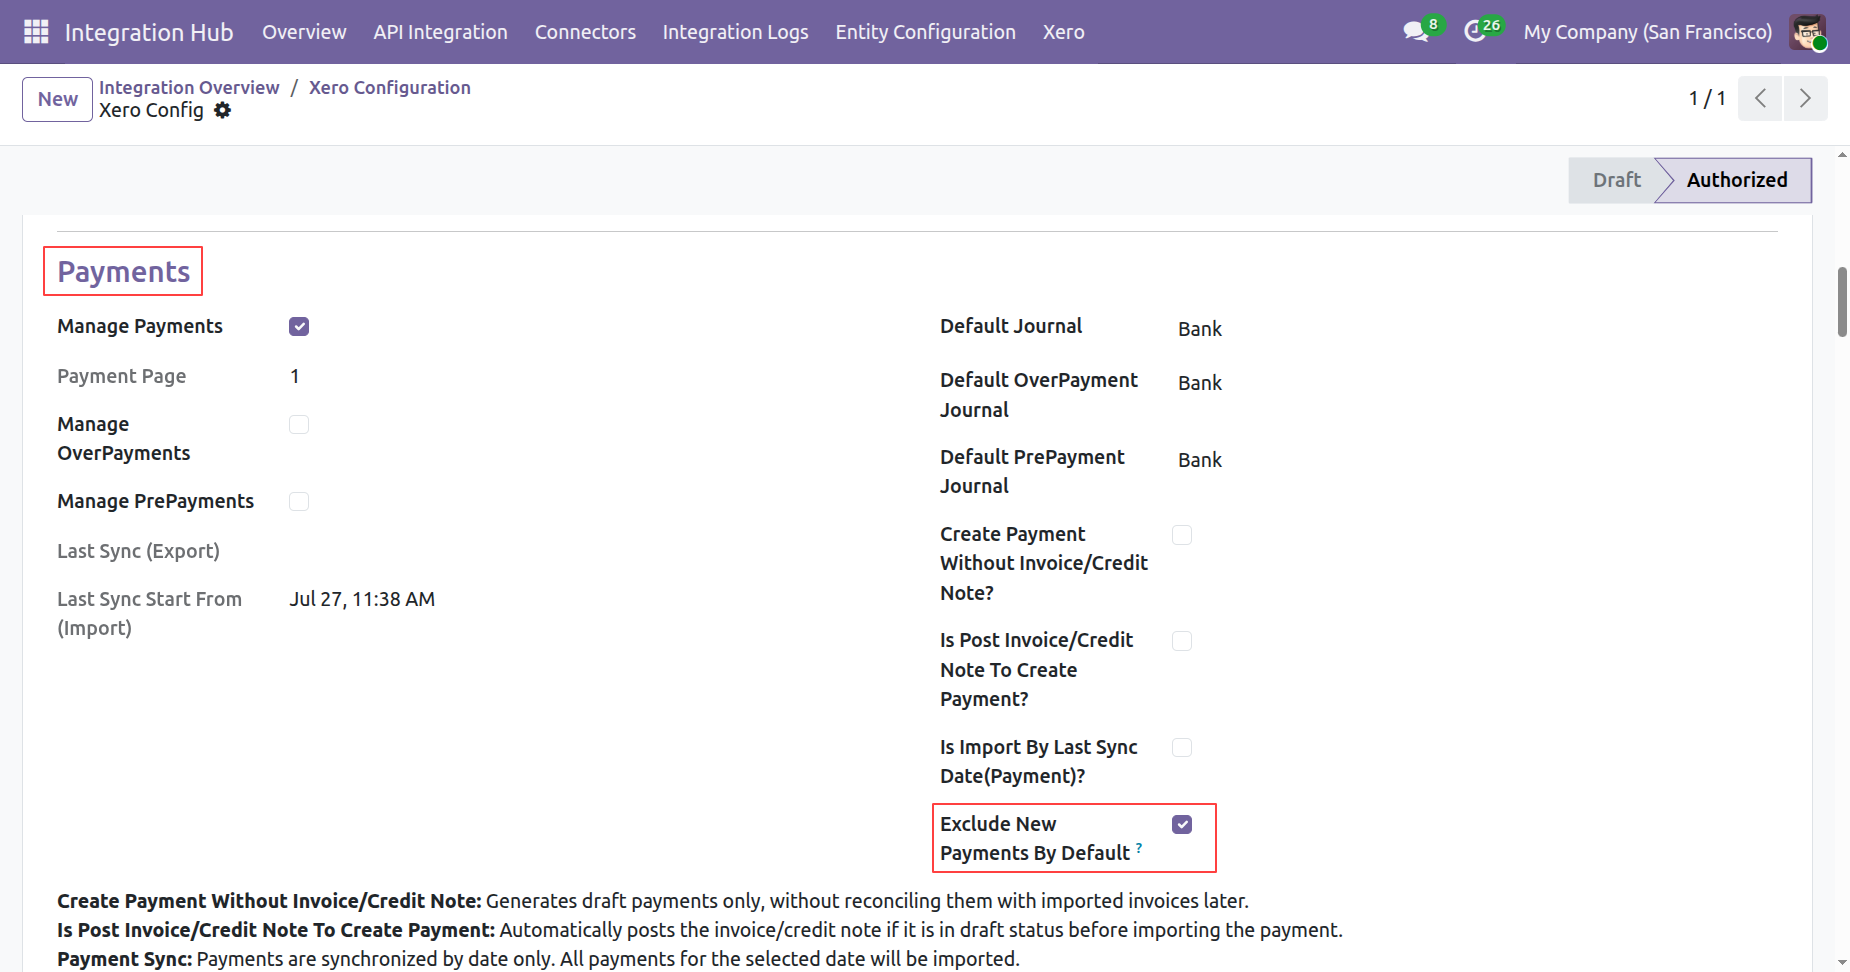This screenshot has height=972, width=1850.
Task: Switch company via My Company (San Francisco)
Action: tap(1647, 32)
